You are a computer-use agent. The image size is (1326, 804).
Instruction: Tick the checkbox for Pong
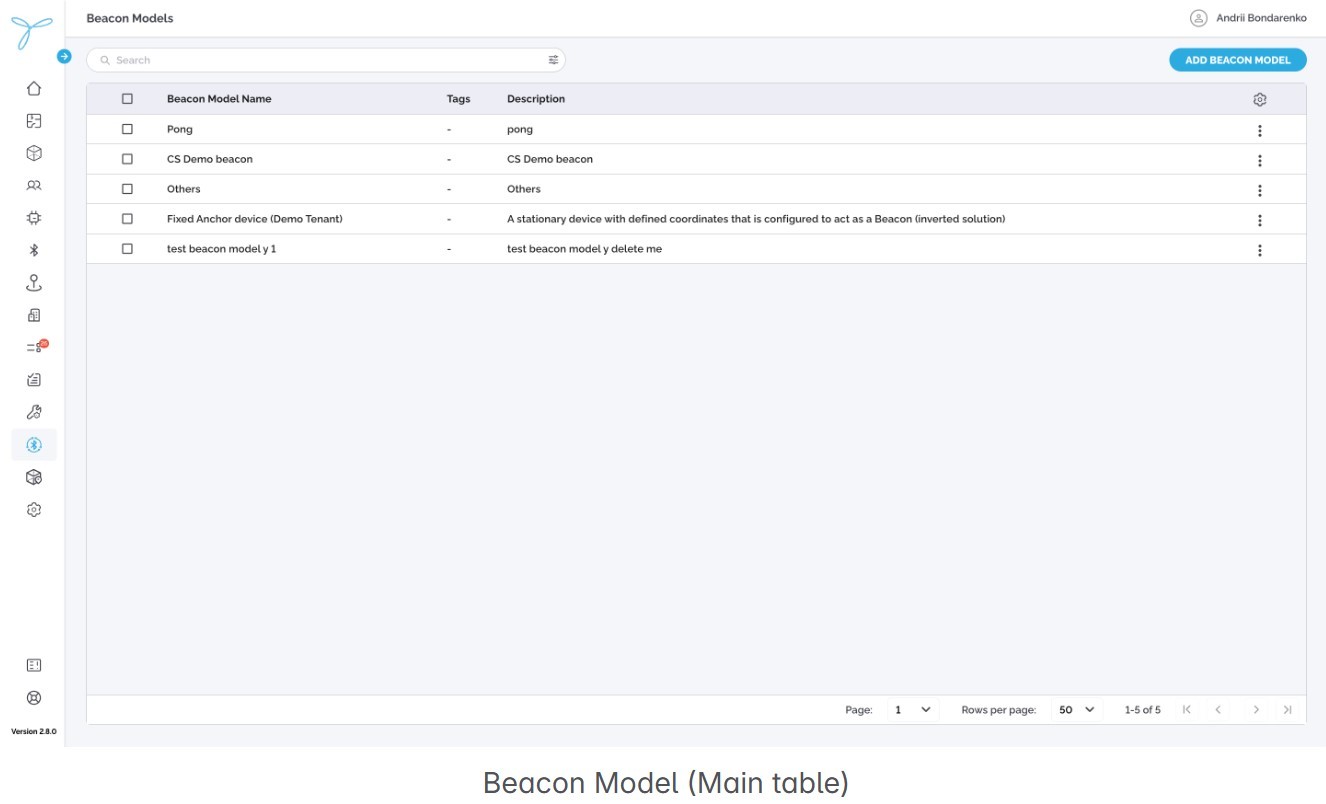tap(127, 129)
